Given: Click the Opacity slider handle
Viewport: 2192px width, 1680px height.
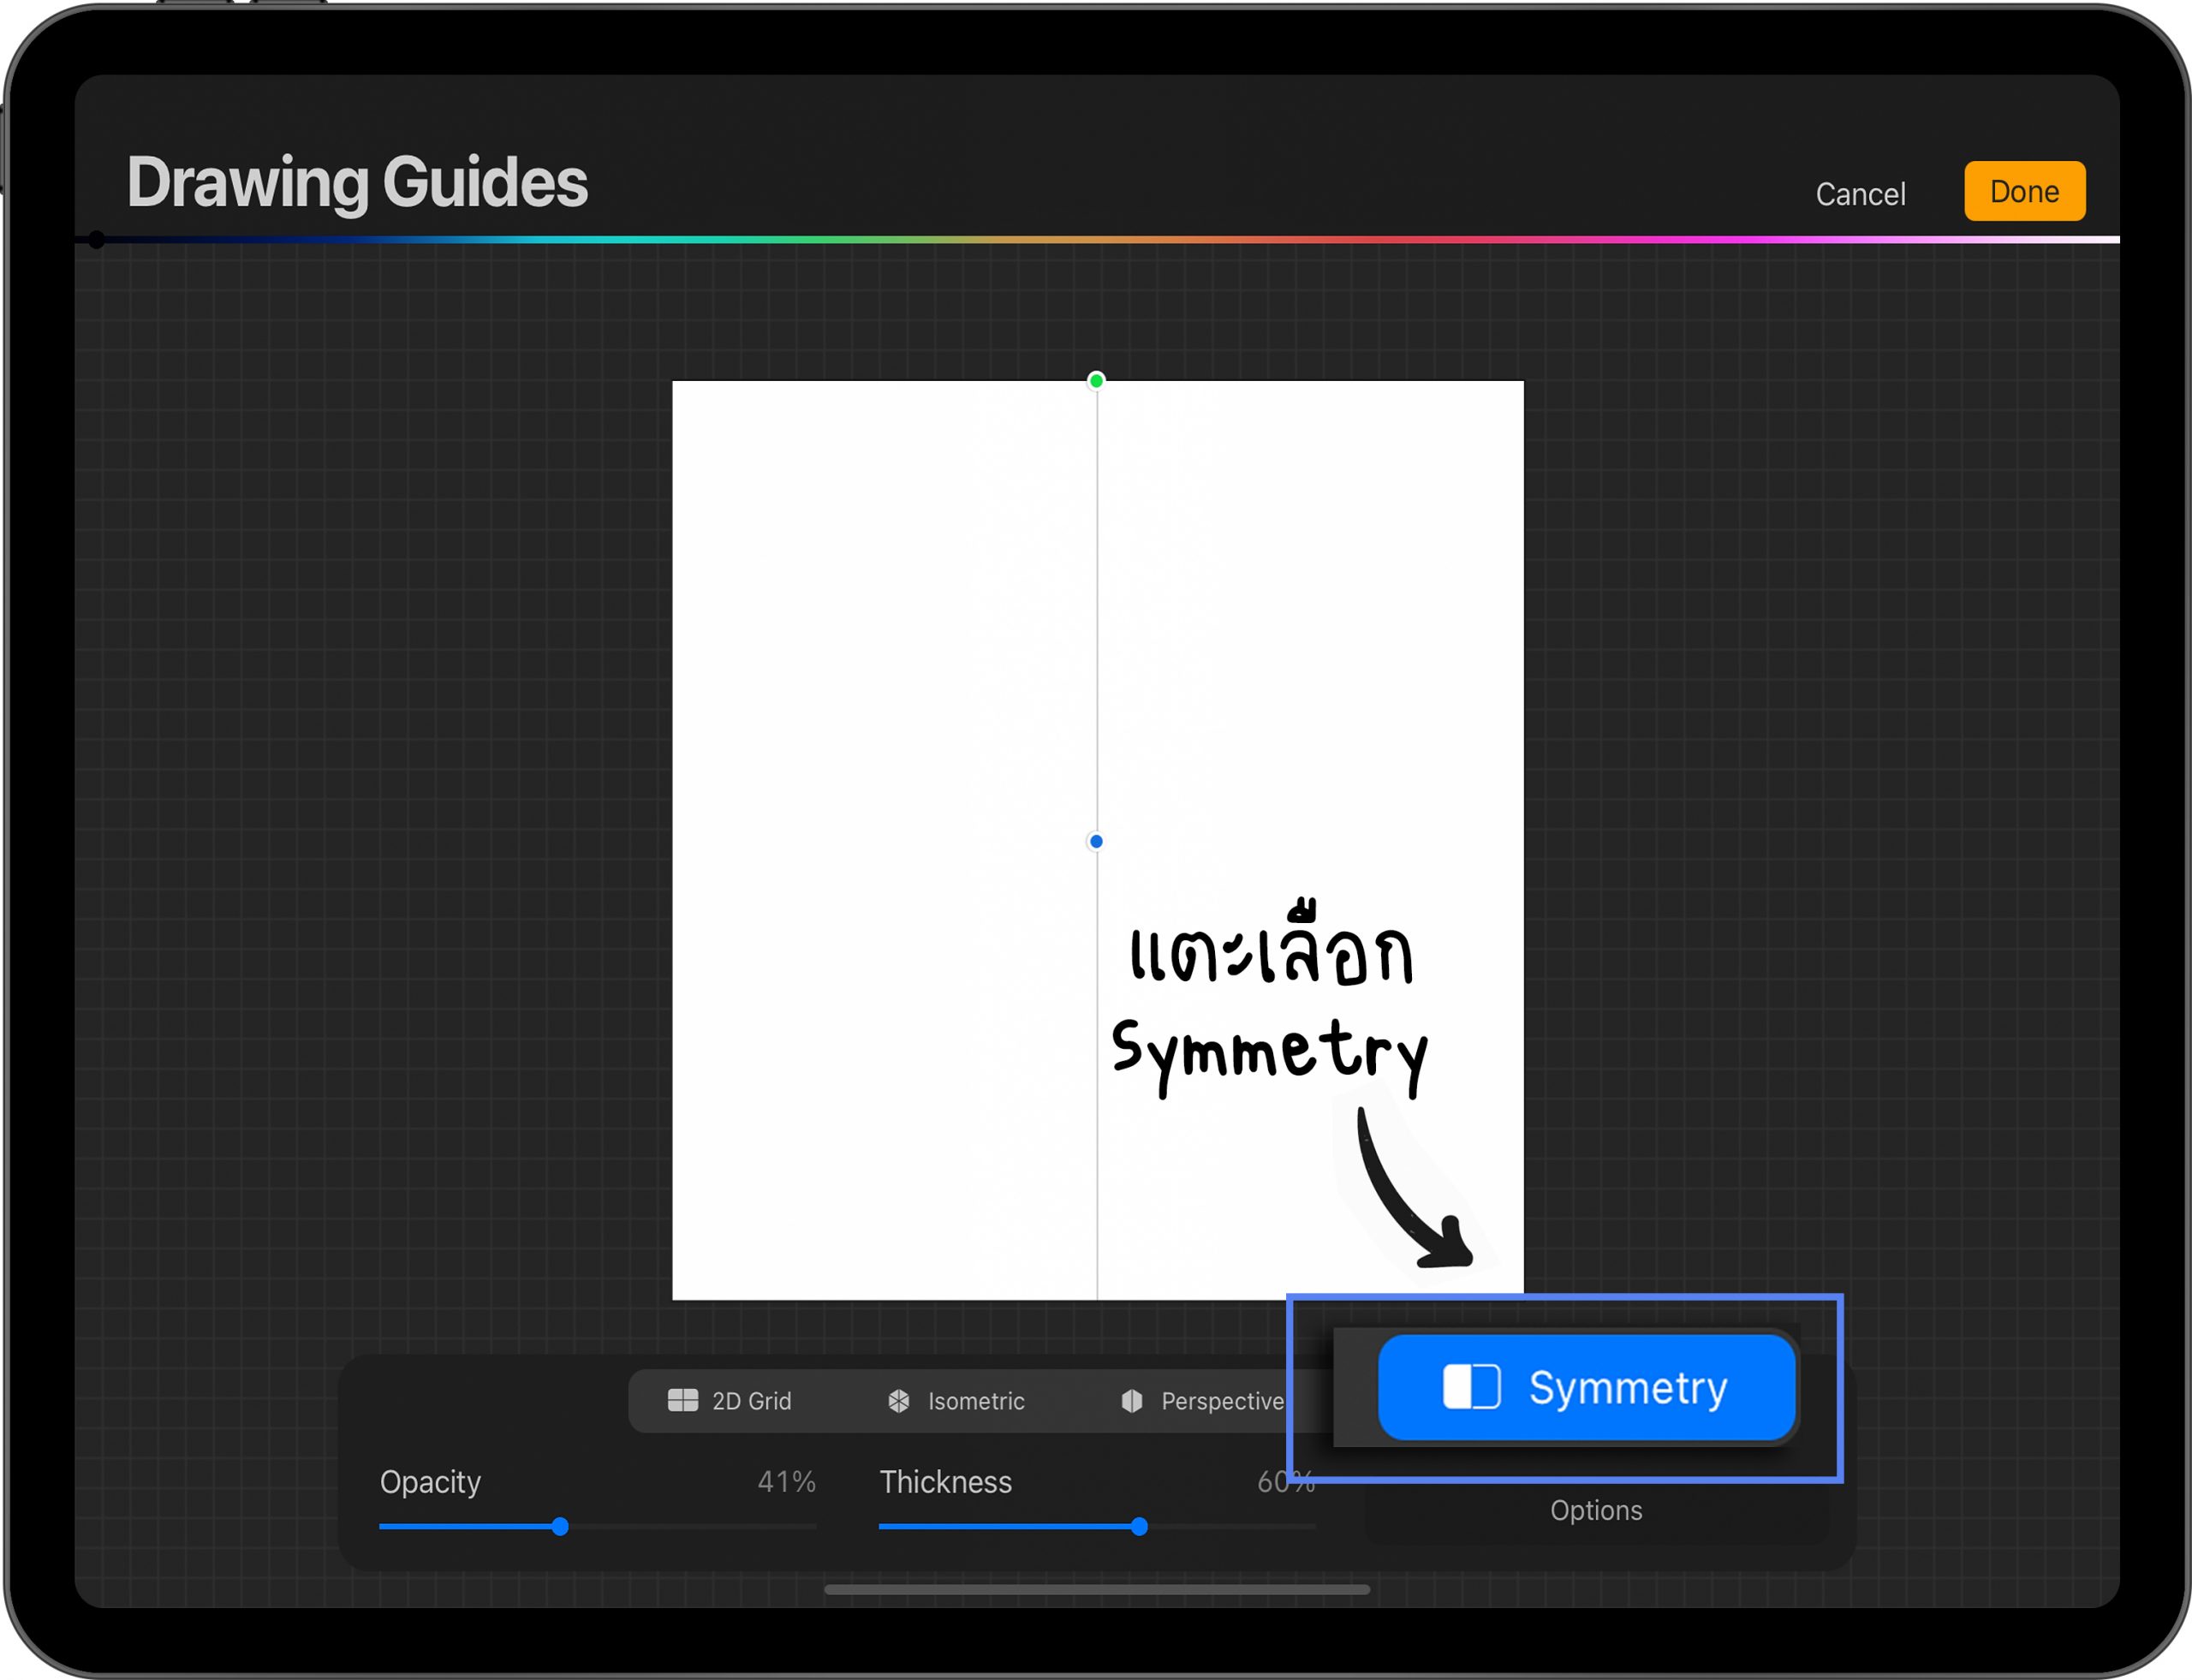Looking at the screenshot, I should tap(560, 1526).
